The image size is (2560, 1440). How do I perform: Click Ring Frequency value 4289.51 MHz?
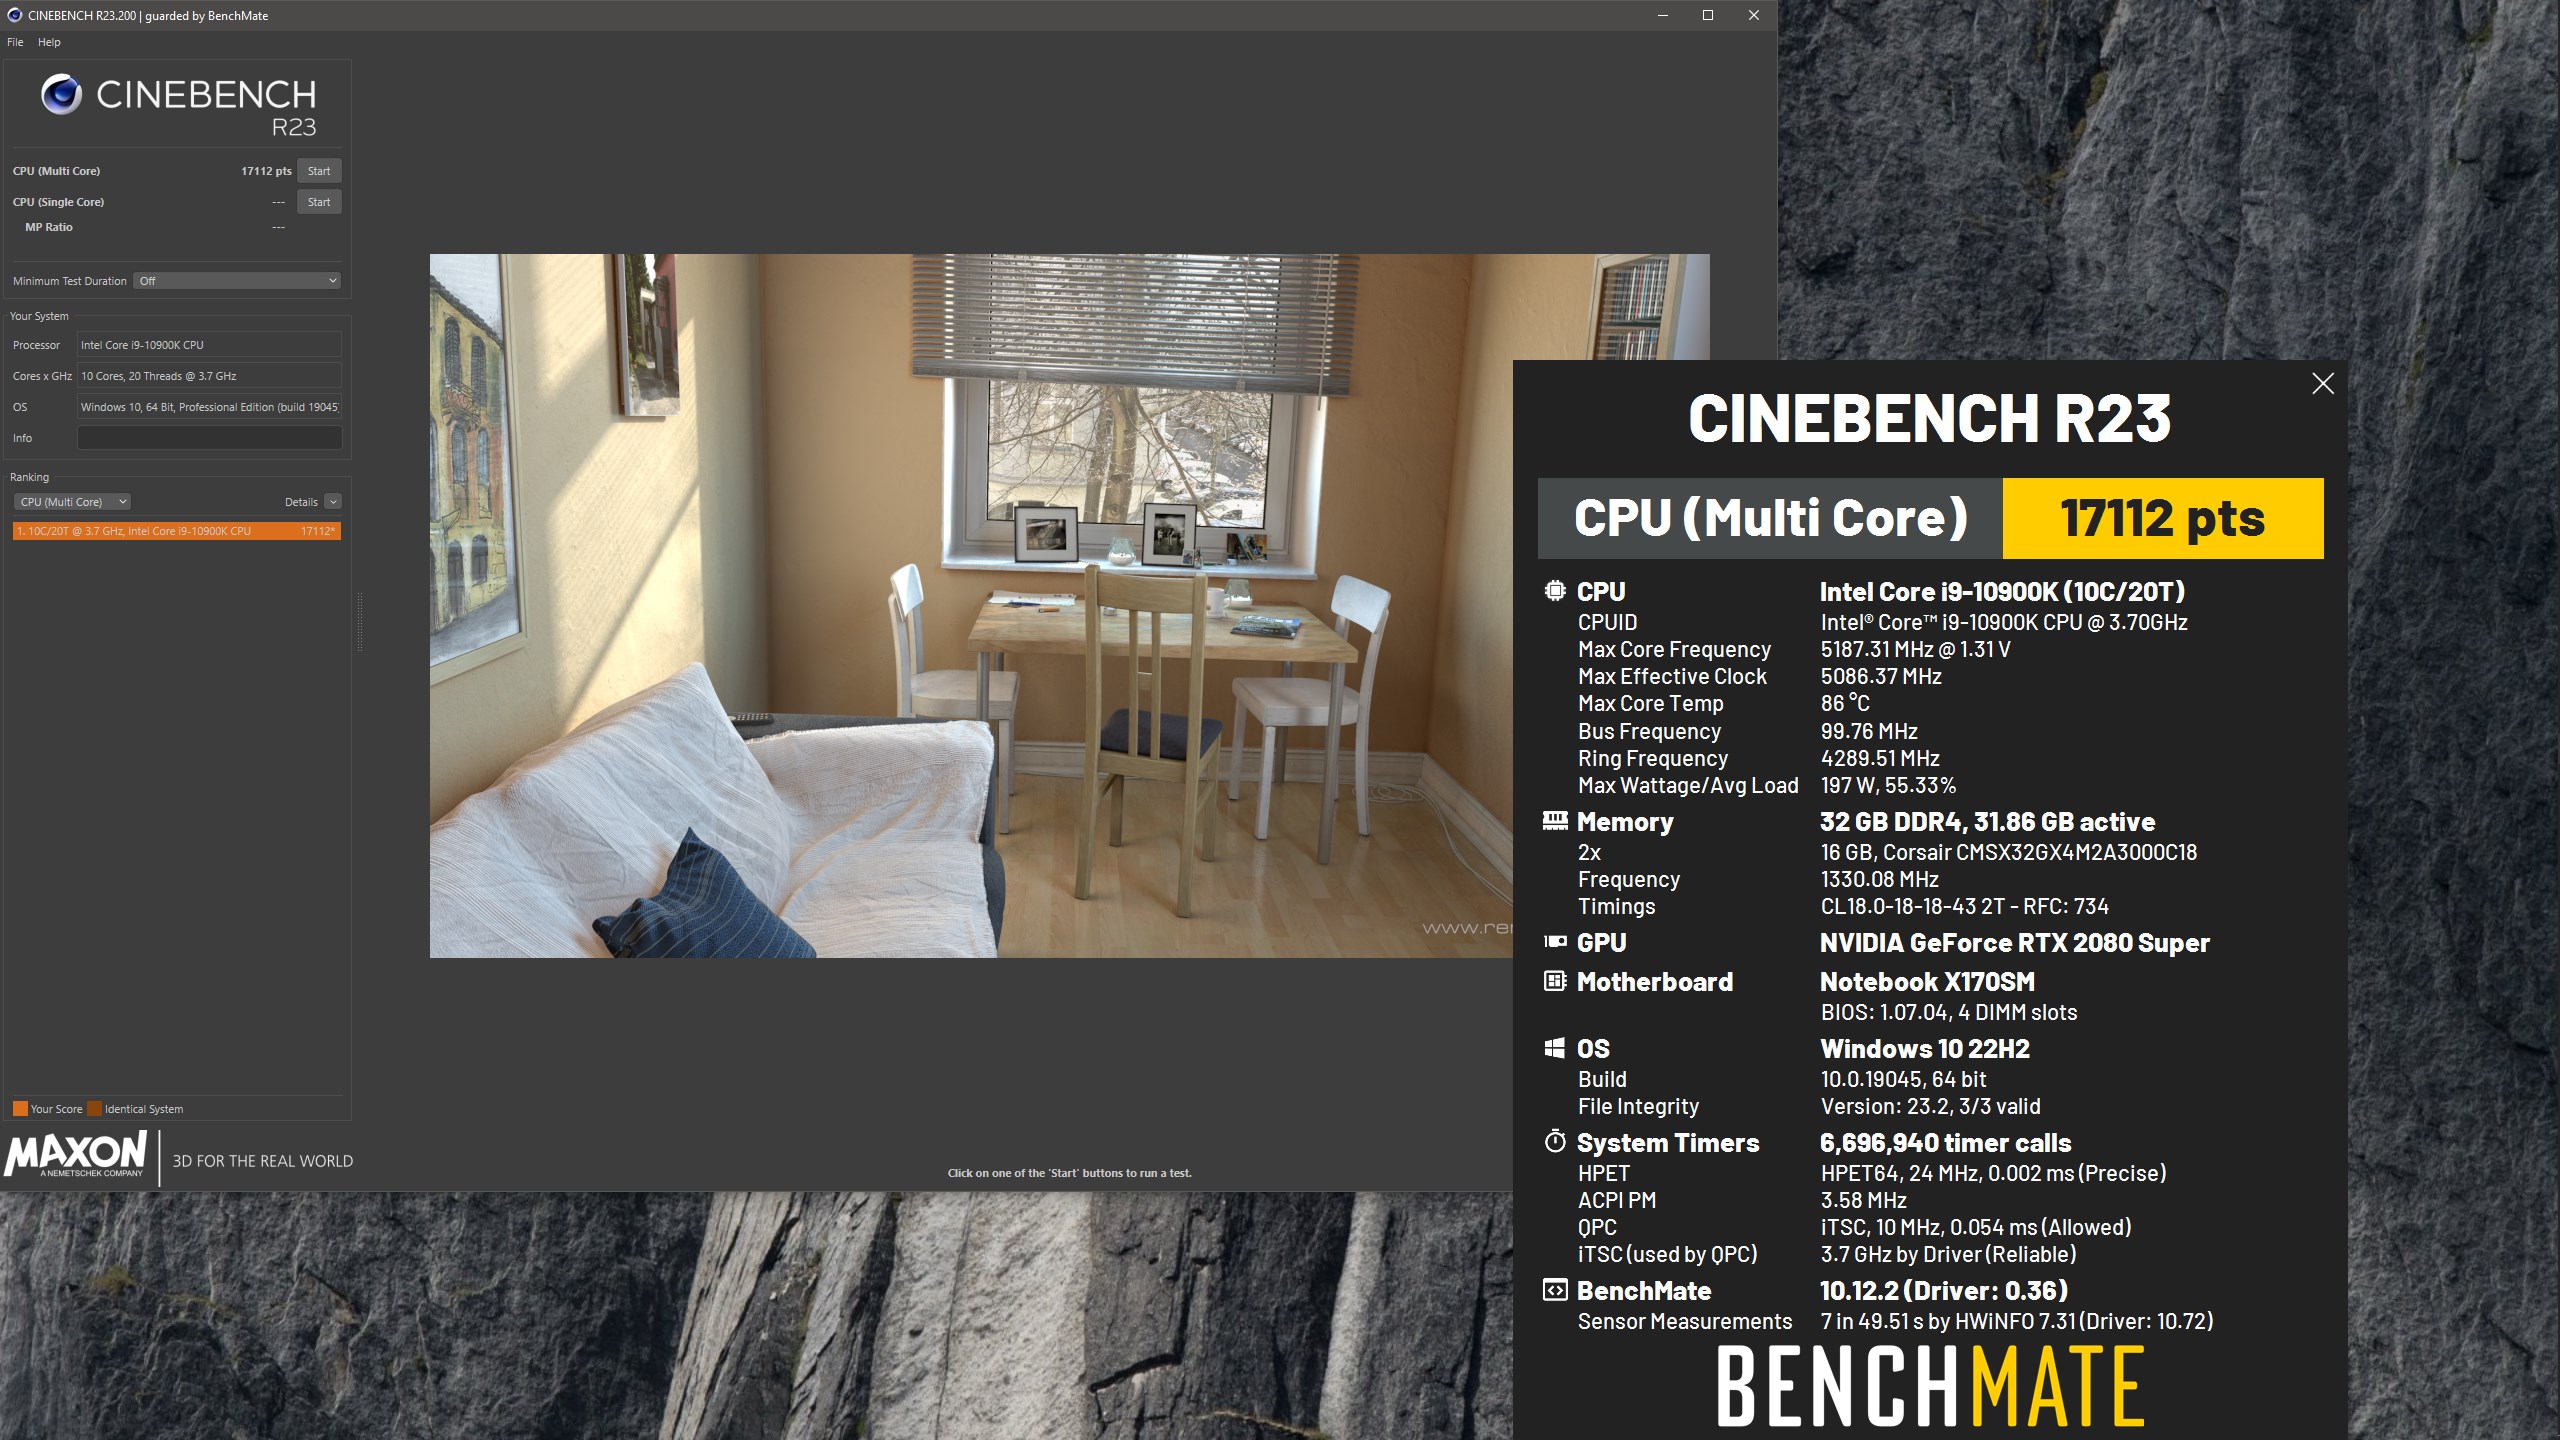click(x=1880, y=758)
